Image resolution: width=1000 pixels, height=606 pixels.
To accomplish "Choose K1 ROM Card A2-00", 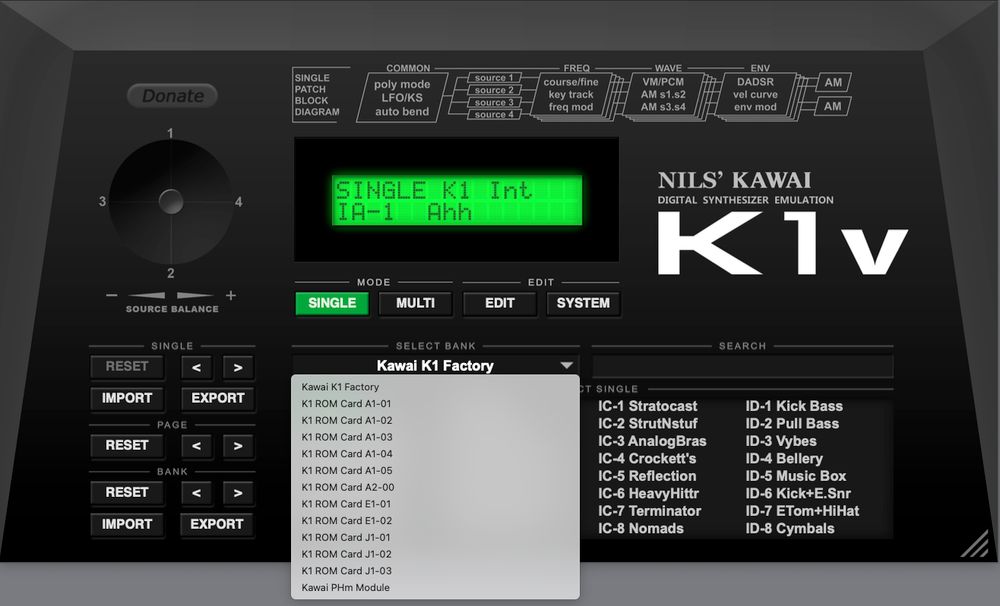I will [435, 487].
